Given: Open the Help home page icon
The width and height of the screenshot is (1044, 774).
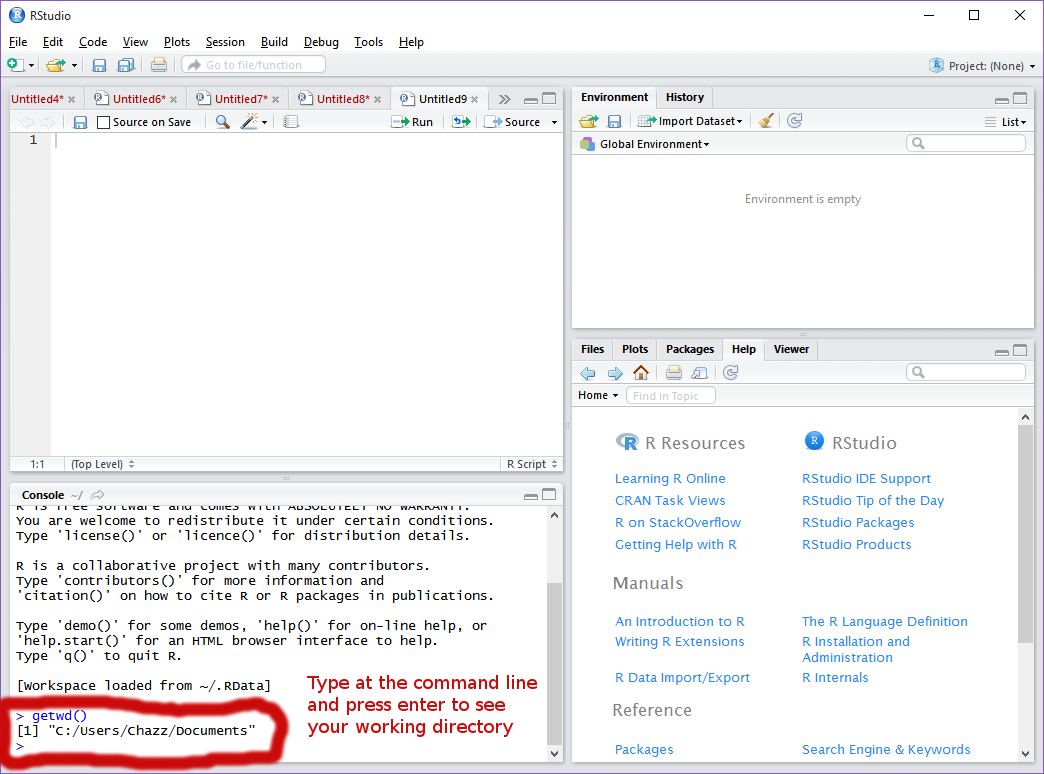Looking at the screenshot, I should 641,372.
